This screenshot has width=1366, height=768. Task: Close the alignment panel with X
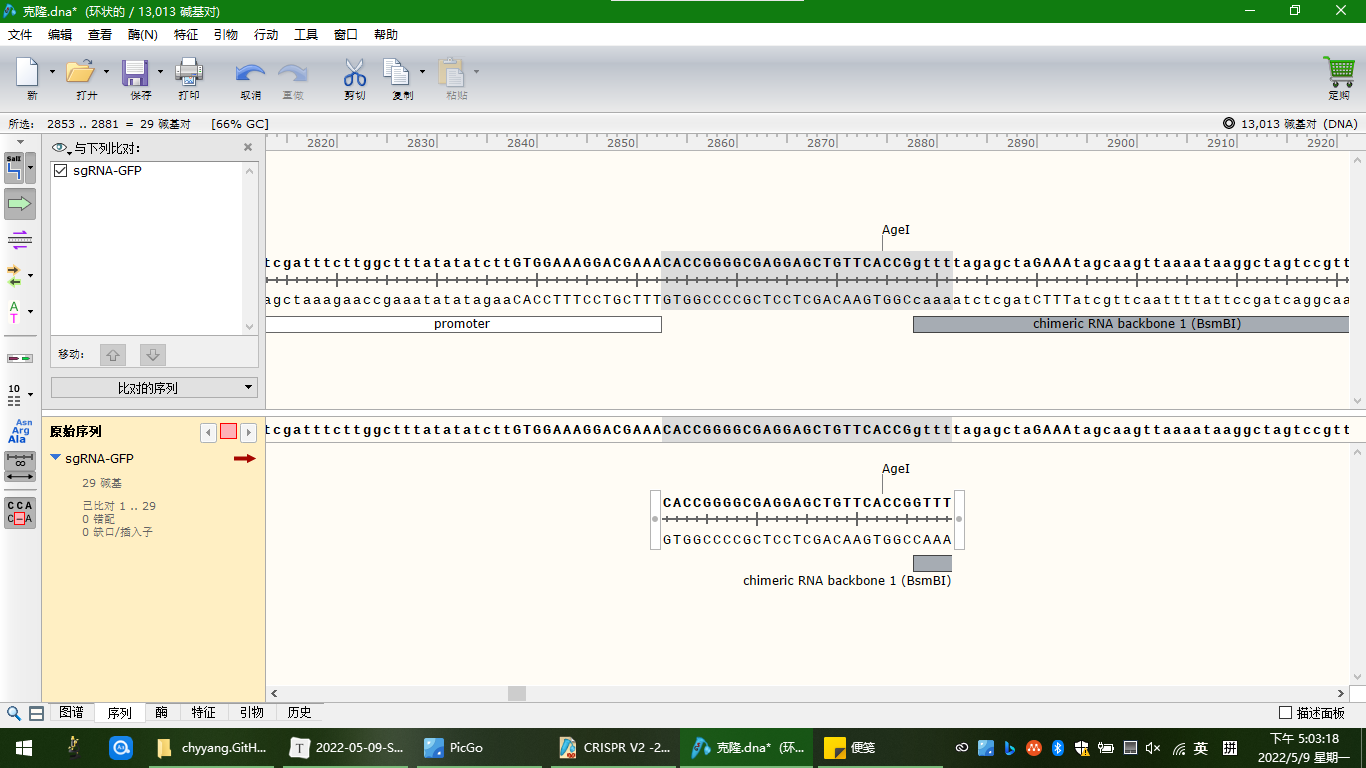pos(248,147)
